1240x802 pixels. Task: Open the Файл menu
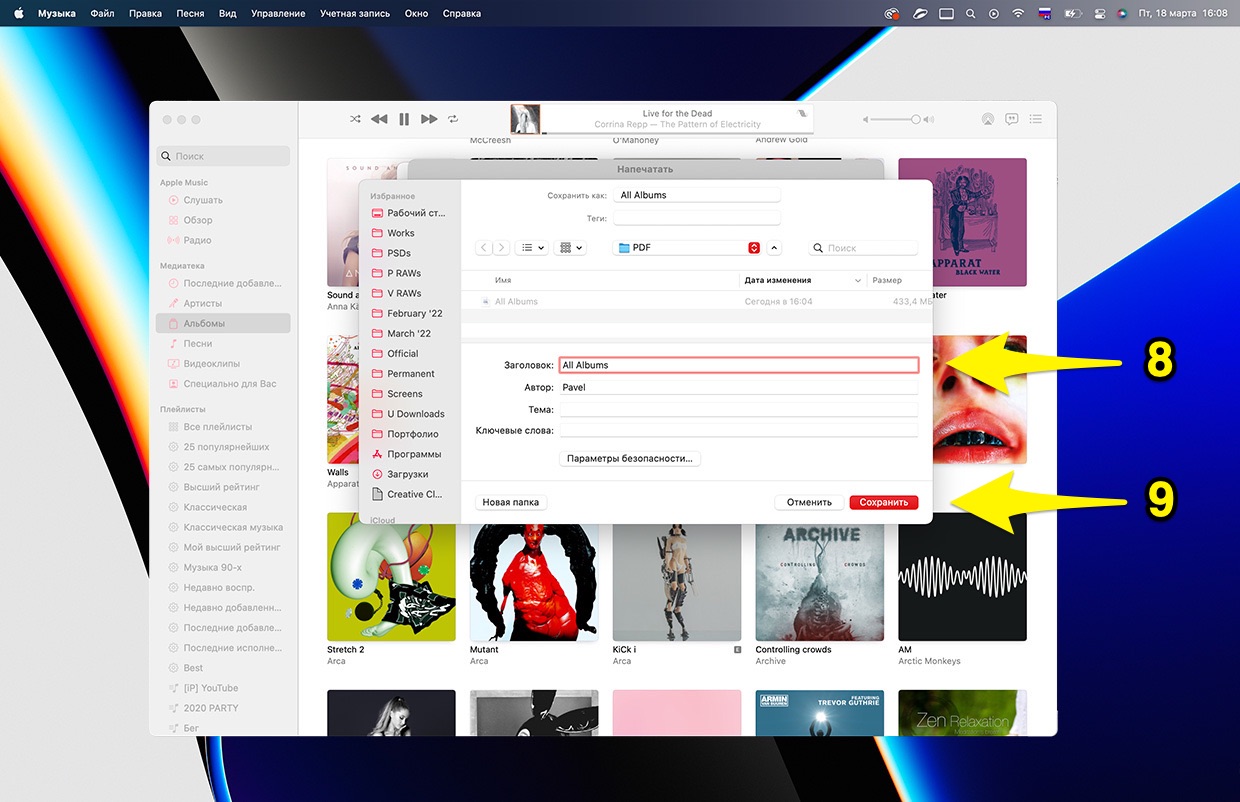(x=101, y=13)
